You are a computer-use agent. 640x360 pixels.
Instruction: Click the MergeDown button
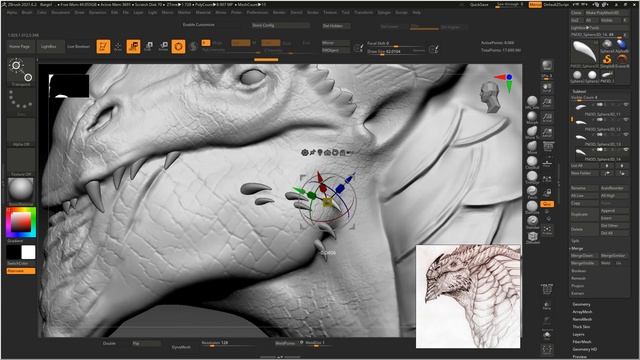click(584, 256)
